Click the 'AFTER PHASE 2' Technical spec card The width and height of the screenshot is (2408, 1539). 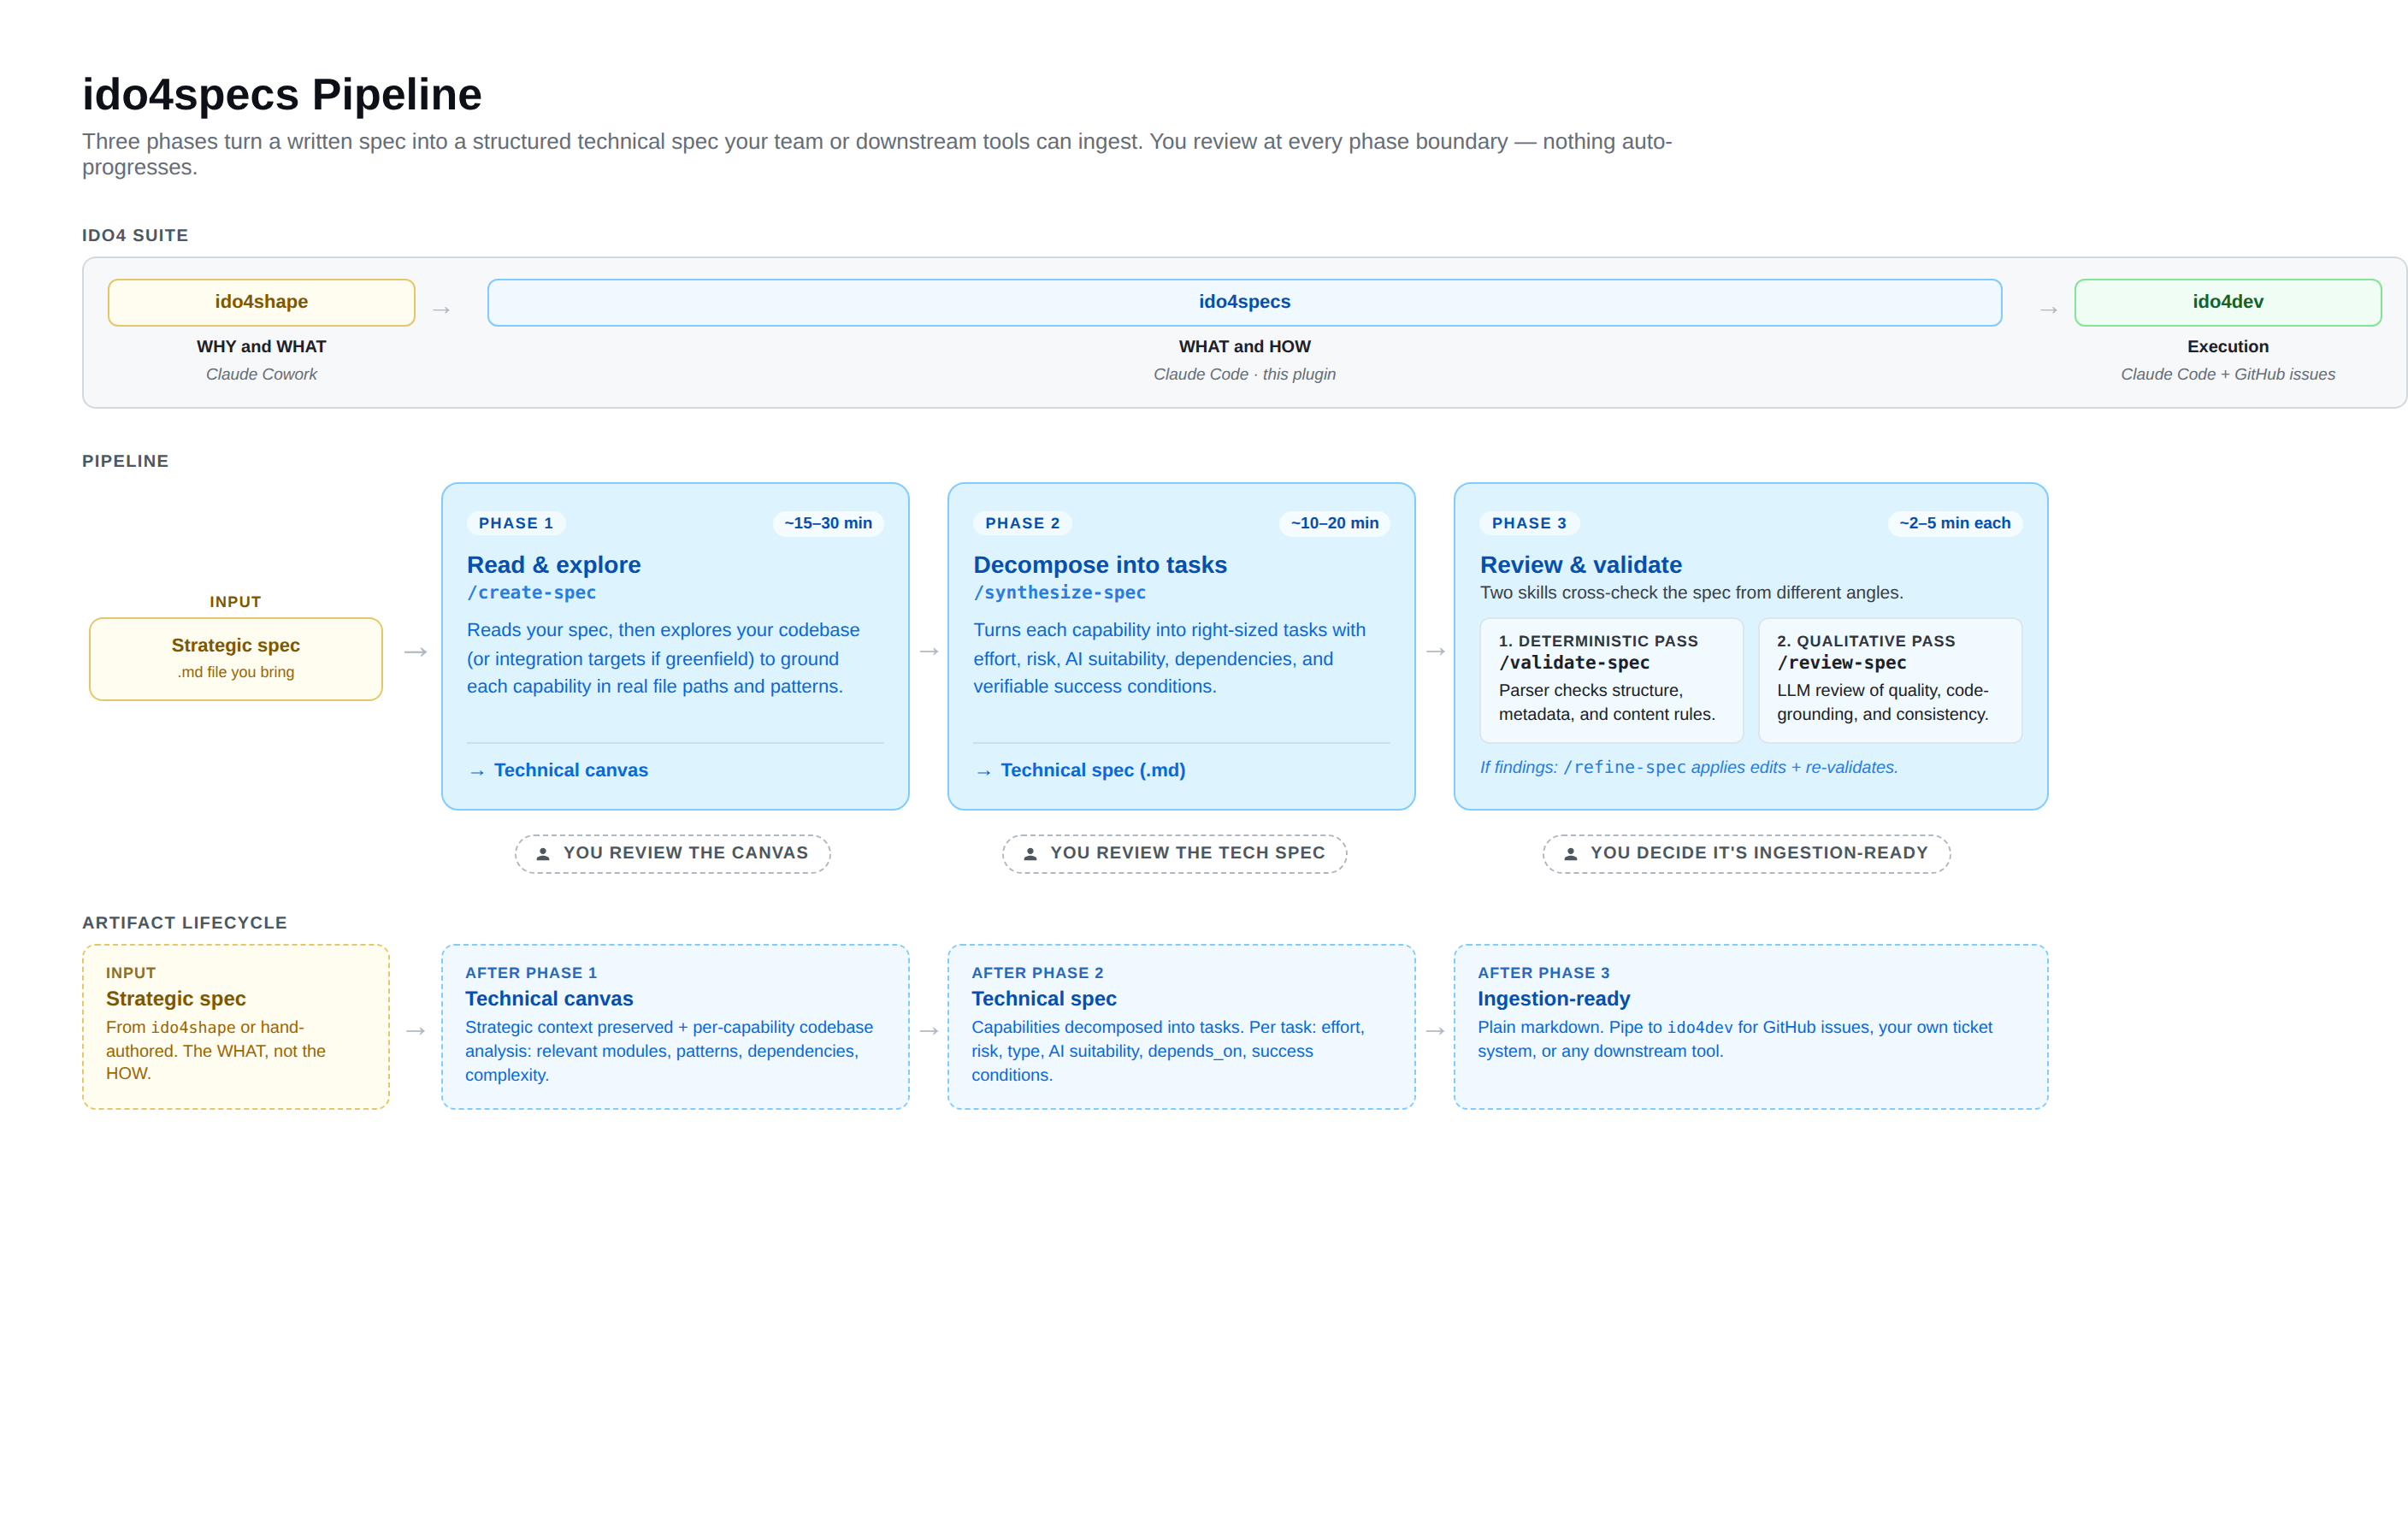[1181, 1027]
